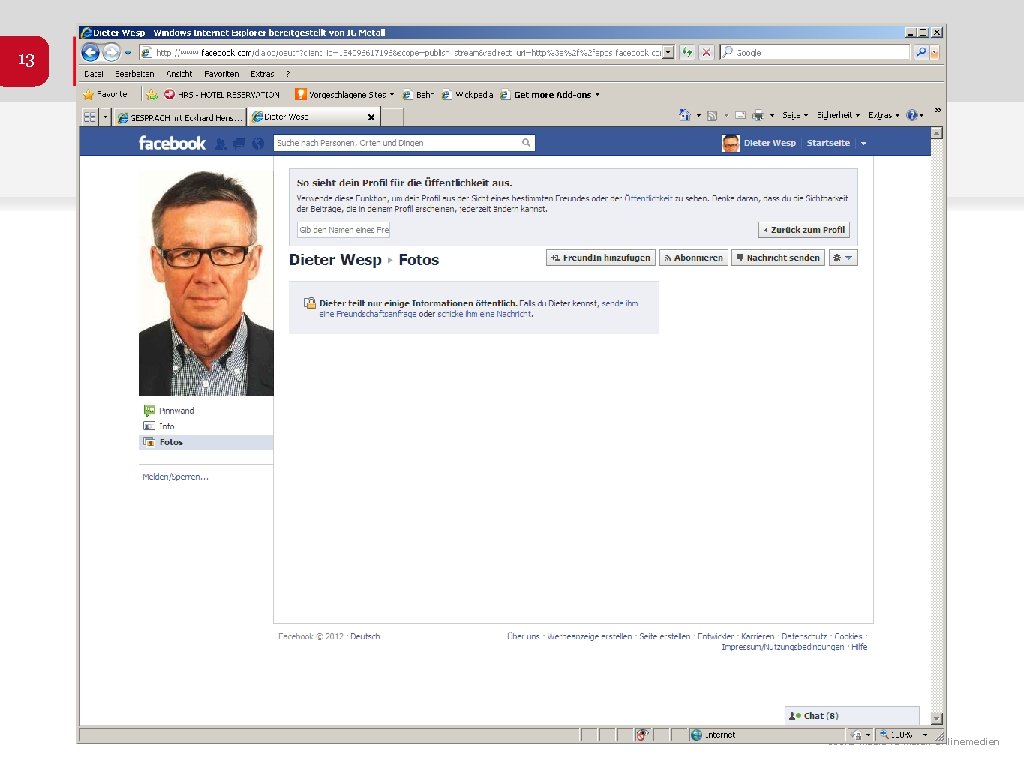This screenshot has height=768, width=1024.
Task: Open the Quick Tabs grid icon
Action: pyautogui.click(x=89, y=117)
